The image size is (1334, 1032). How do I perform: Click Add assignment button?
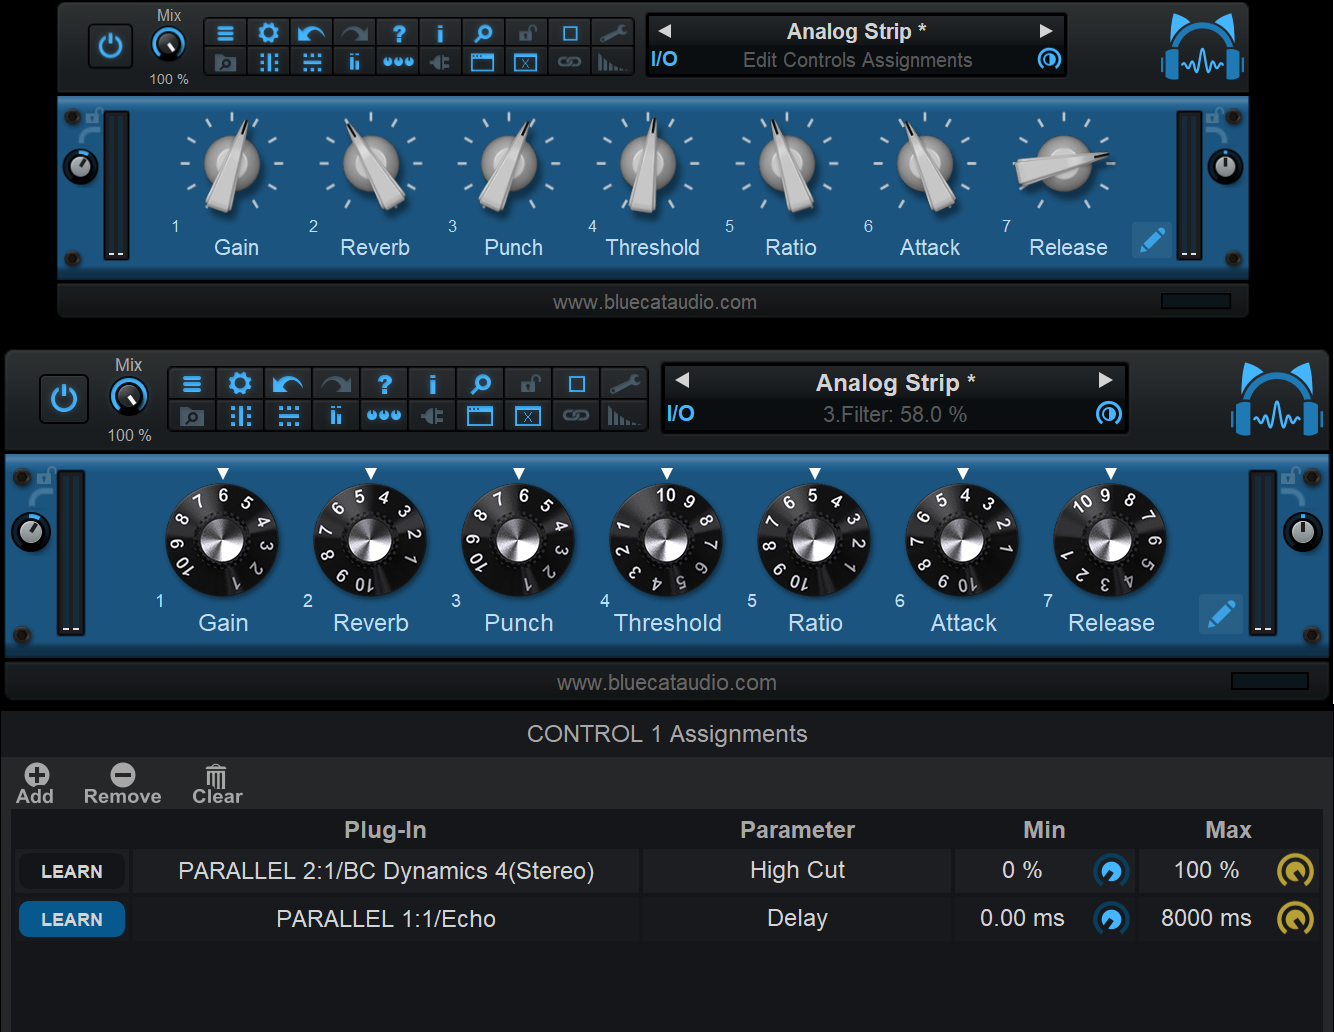point(35,784)
